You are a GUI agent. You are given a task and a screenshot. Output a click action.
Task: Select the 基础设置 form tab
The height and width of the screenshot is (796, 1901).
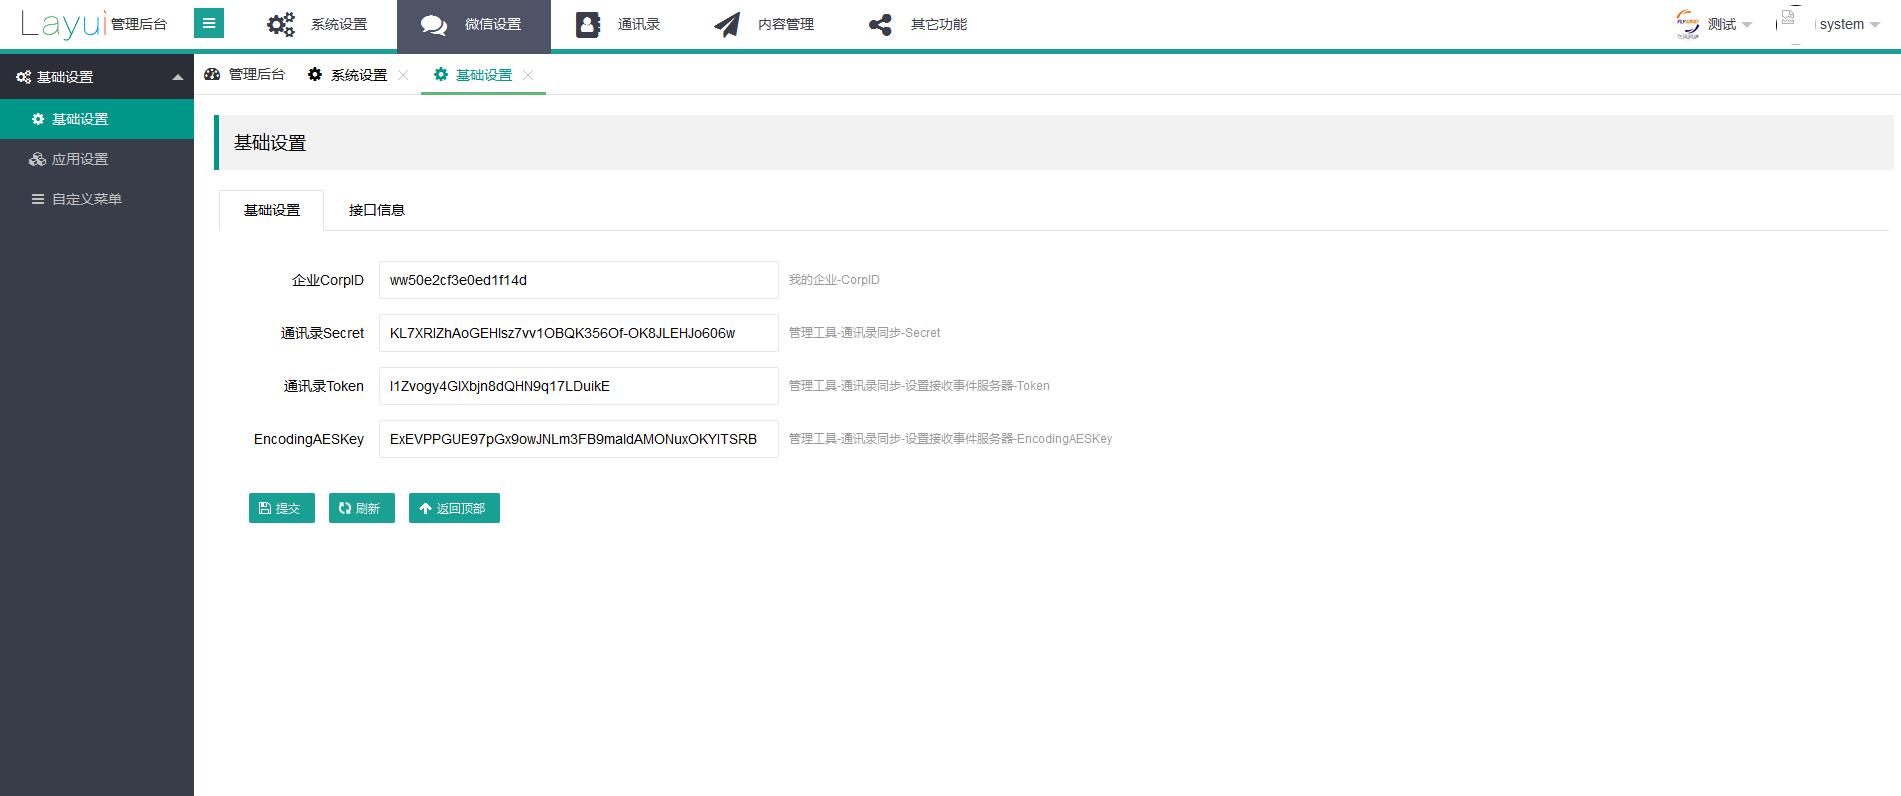point(272,210)
